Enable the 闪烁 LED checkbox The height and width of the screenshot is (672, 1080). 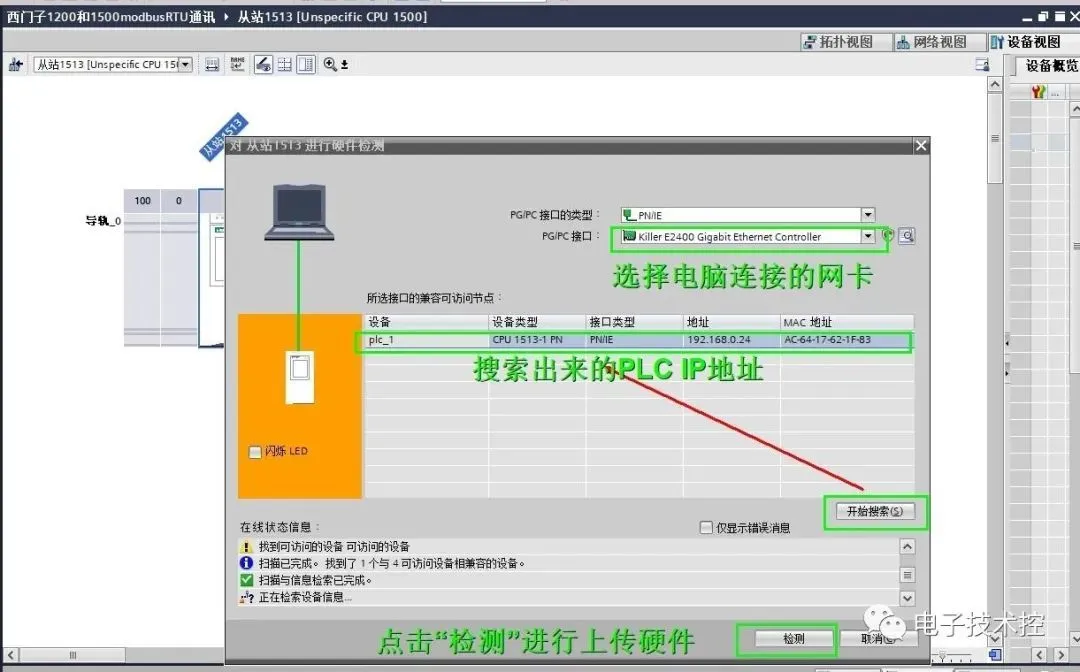pyautogui.click(x=255, y=452)
